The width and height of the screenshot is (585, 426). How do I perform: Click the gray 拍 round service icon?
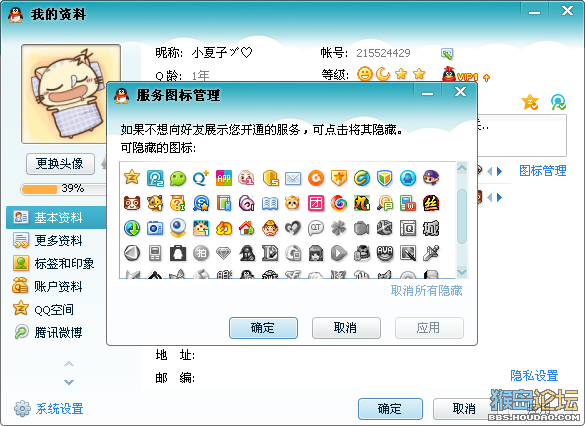coord(201,253)
